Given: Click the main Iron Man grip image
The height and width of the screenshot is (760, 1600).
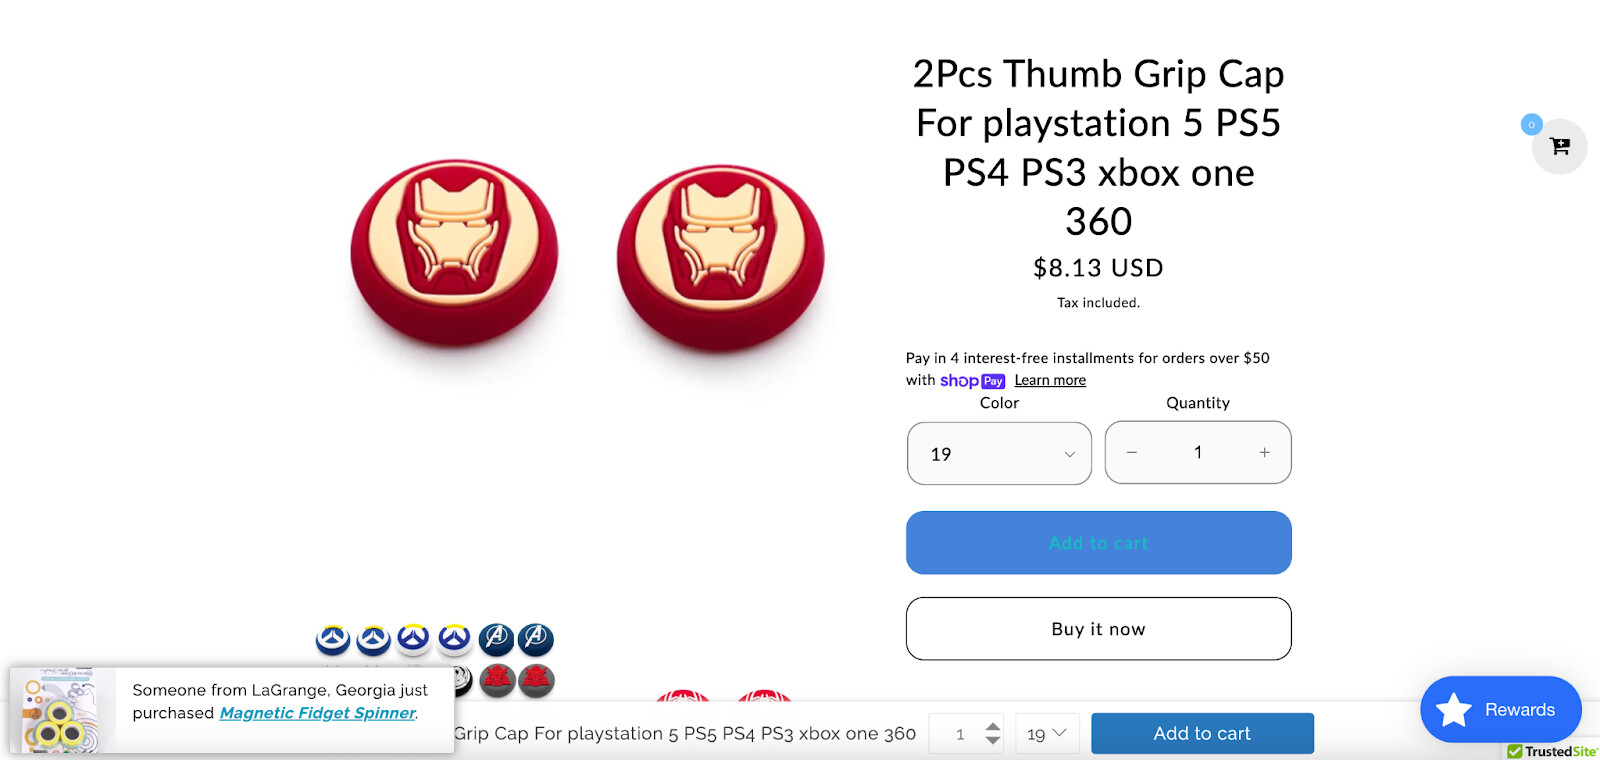Looking at the screenshot, I should 587,257.
